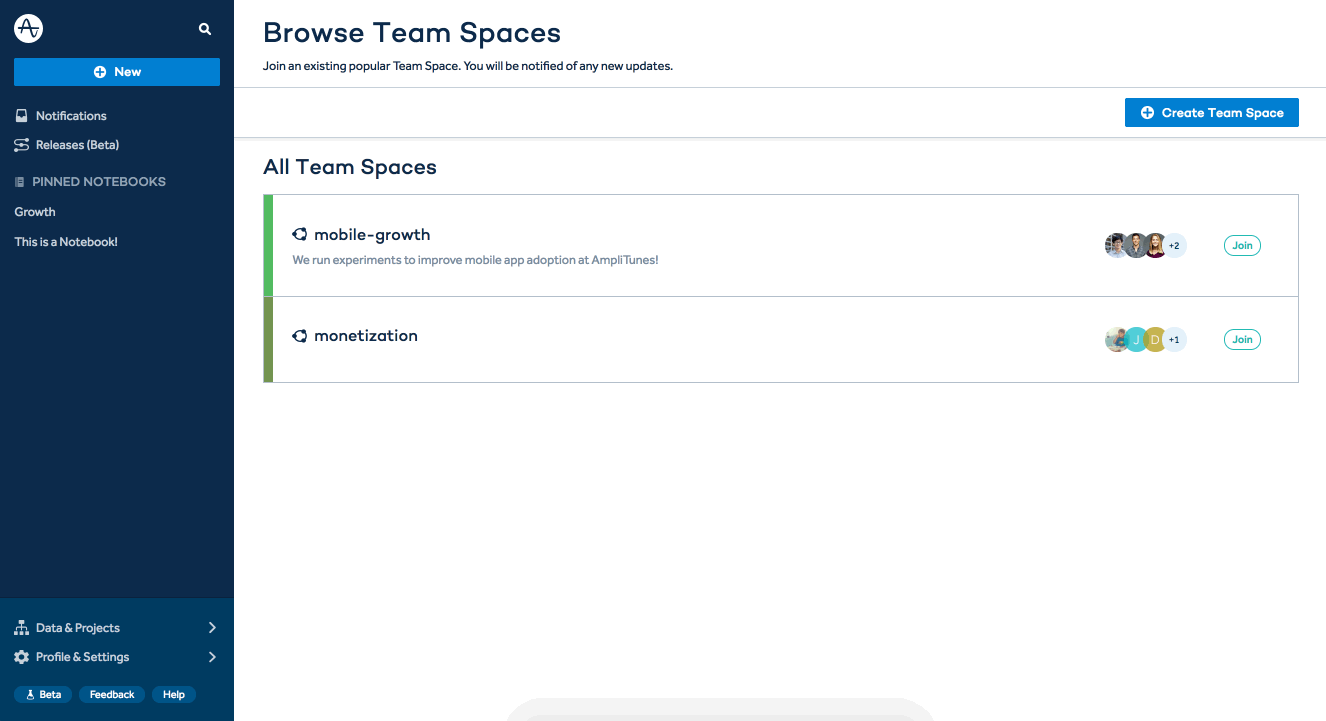Click the monetization team space icon
Viewport: 1326px width, 721px height.
[x=299, y=336]
